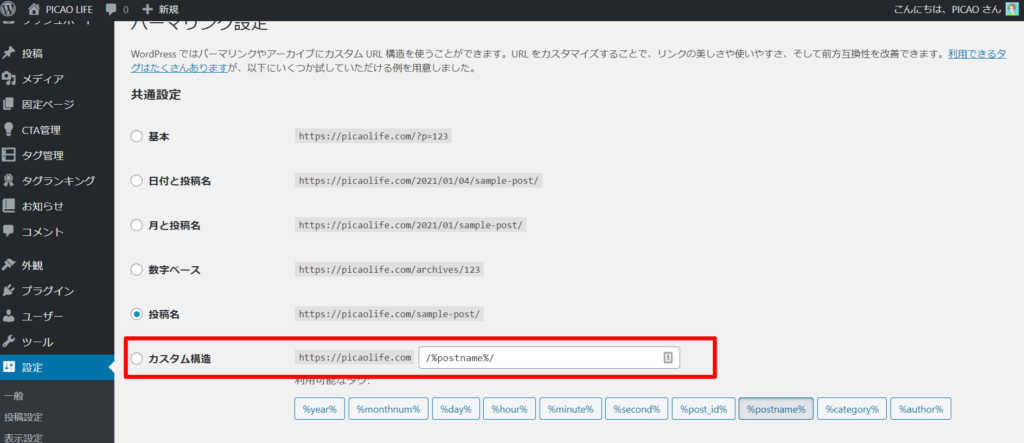This screenshot has height=443, width=1024.
Task: Click the https://picaolife.com/sample-post/ example URL
Action: (389, 314)
